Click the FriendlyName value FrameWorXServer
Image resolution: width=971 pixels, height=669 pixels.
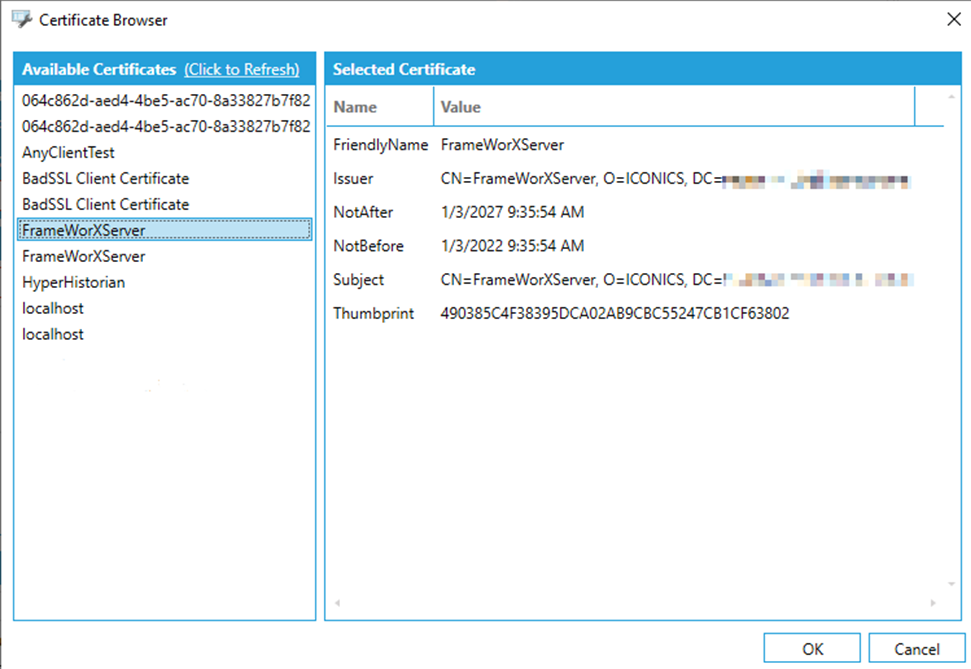pyautogui.click(x=502, y=145)
